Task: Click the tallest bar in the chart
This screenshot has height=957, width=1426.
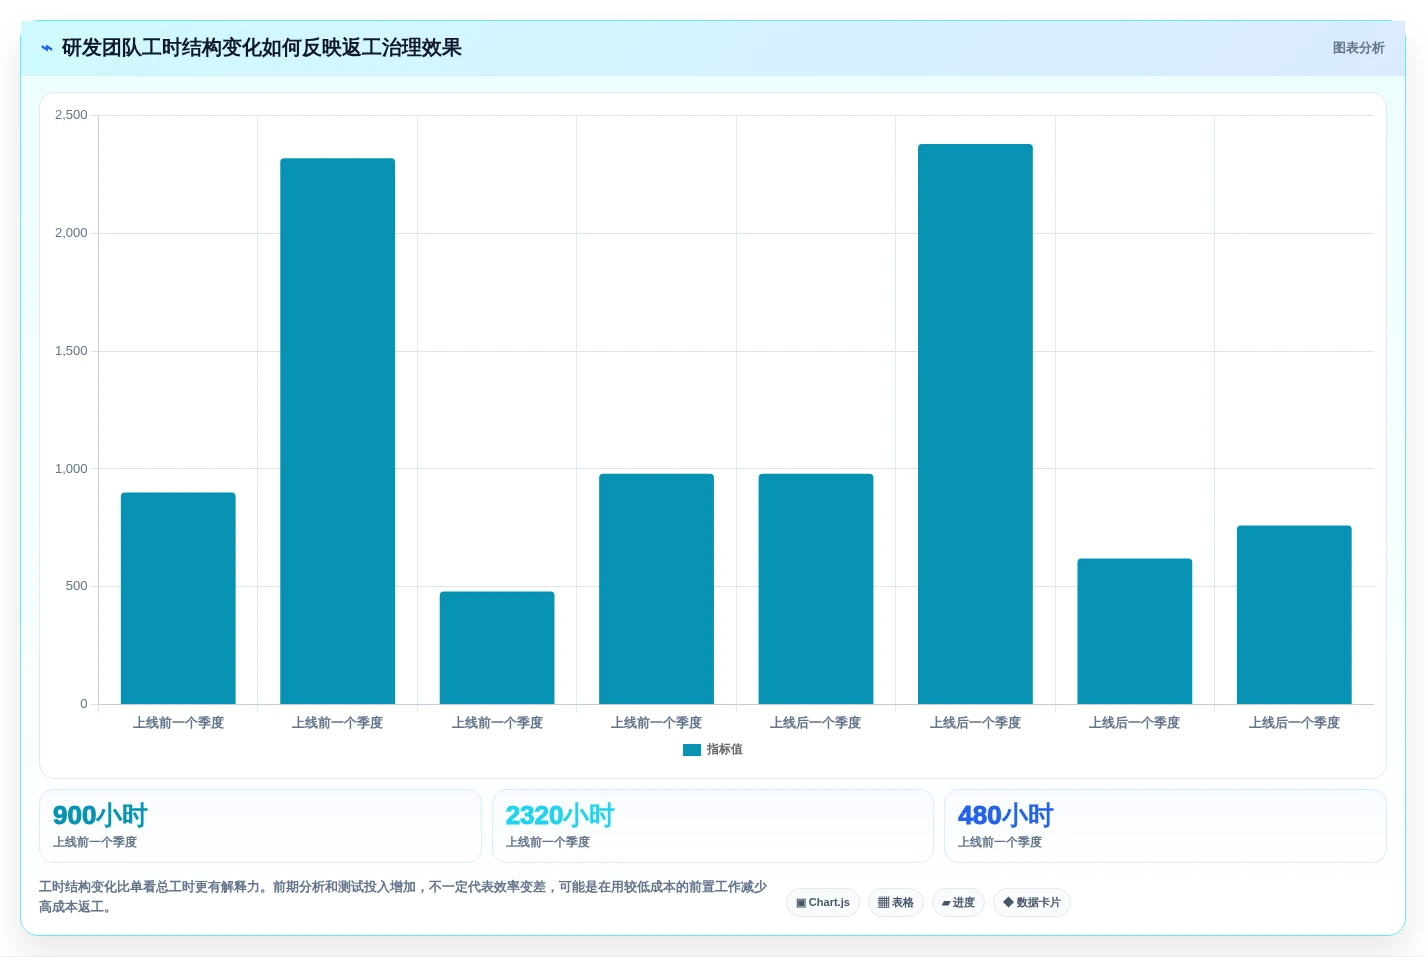Action: tap(975, 424)
